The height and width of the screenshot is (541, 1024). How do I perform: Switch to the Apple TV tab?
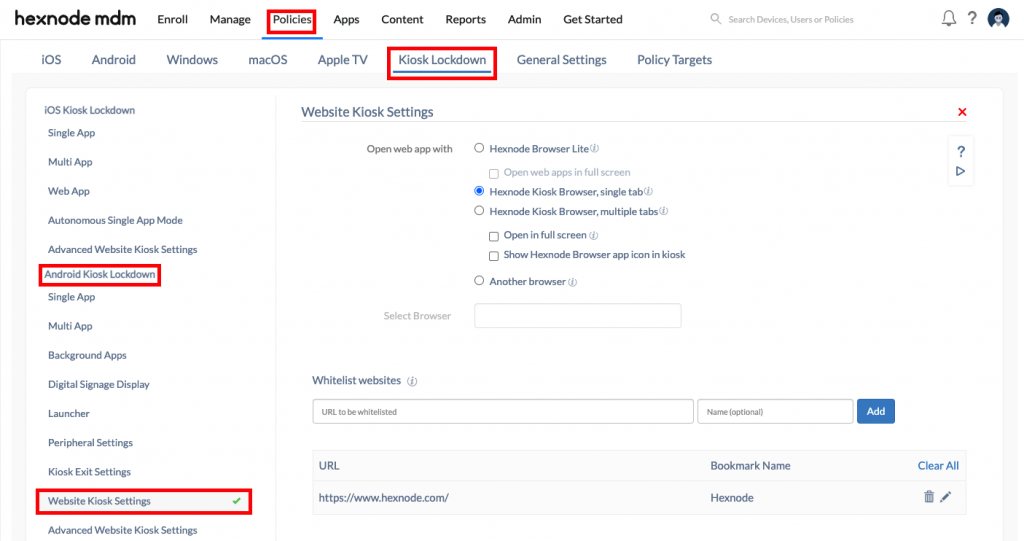pyautogui.click(x=342, y=59)
